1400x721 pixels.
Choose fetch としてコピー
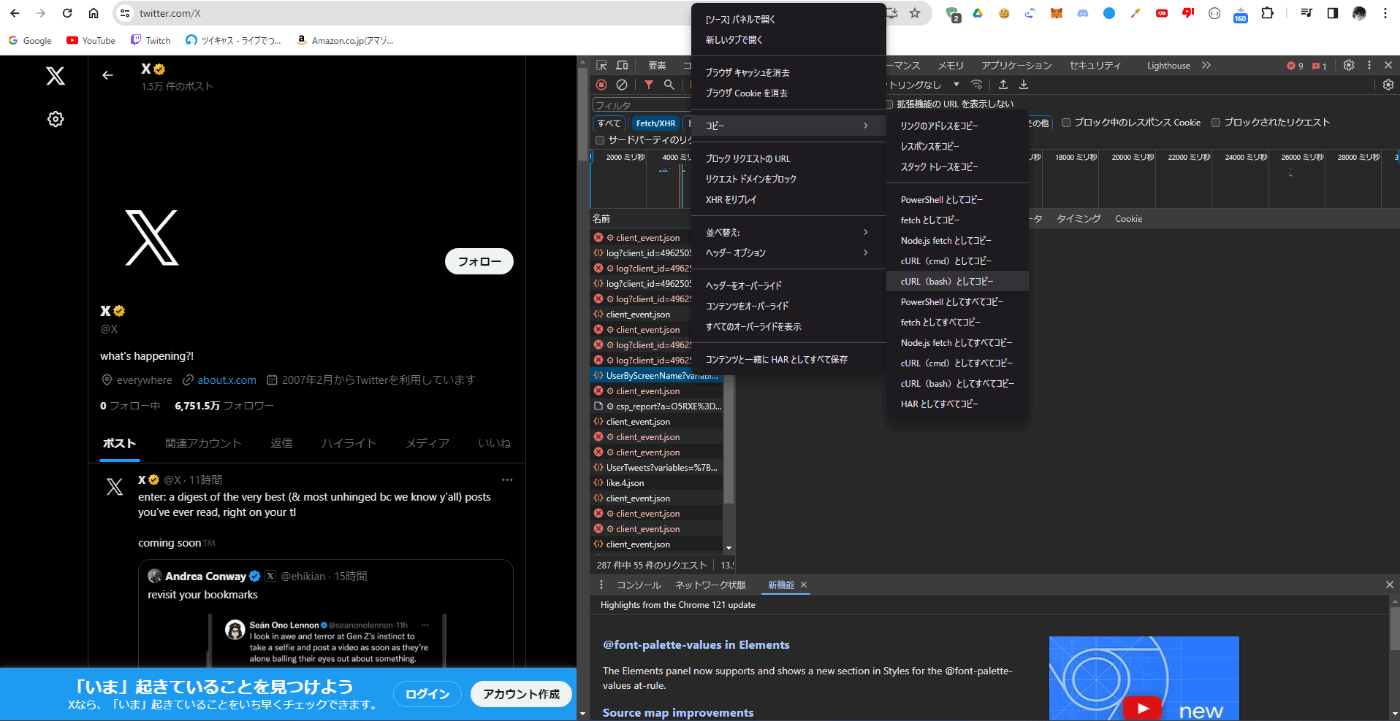tap(958, 220)
